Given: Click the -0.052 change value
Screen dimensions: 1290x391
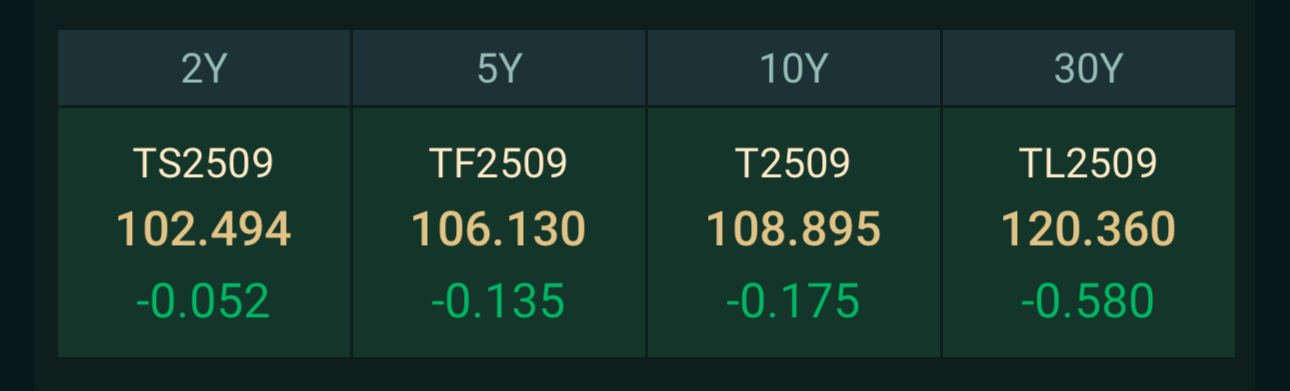Looking at the screenshot, I should [204, 301].
